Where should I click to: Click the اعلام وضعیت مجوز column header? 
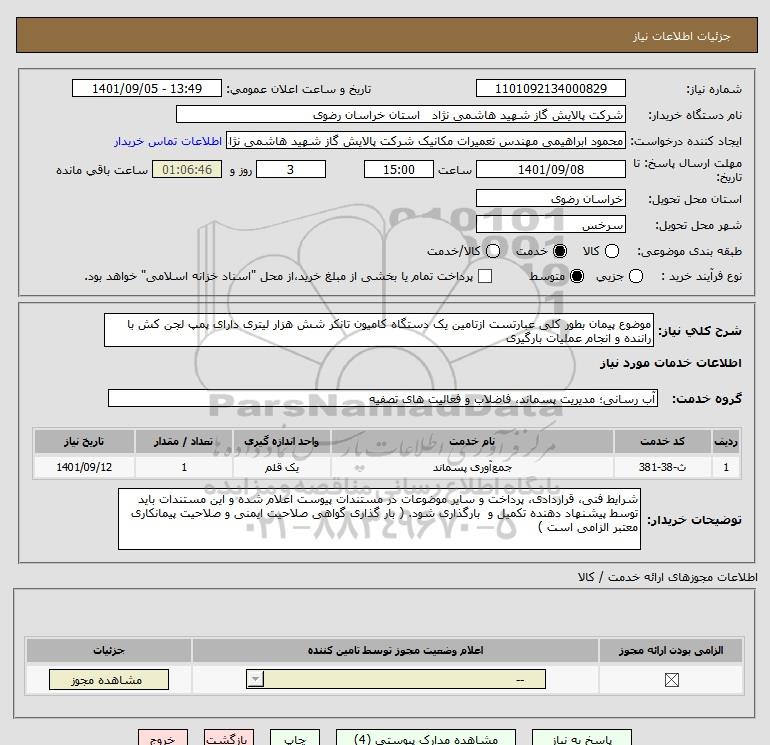click(x=395, y=650)
